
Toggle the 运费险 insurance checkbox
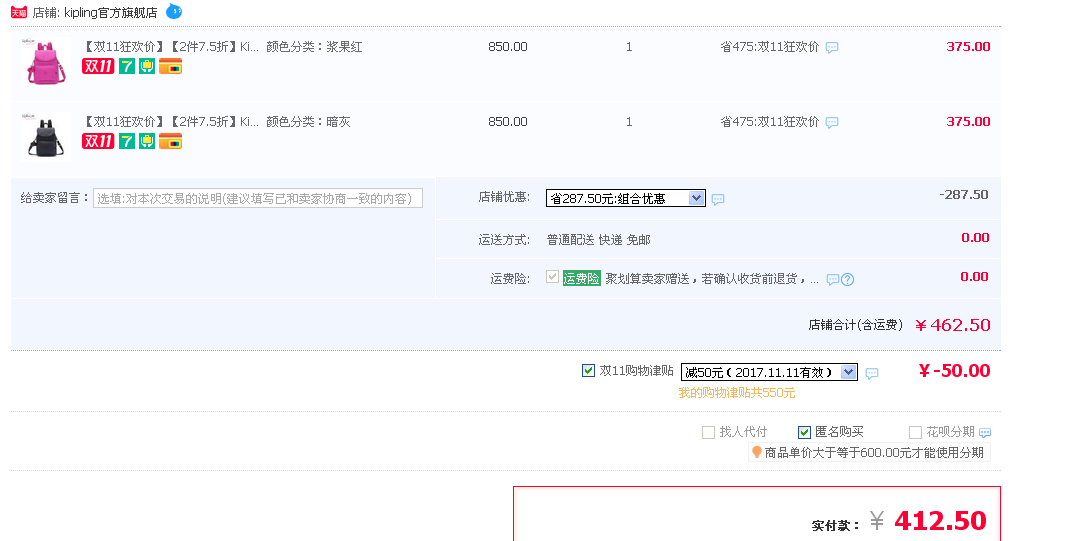[553, 277]
